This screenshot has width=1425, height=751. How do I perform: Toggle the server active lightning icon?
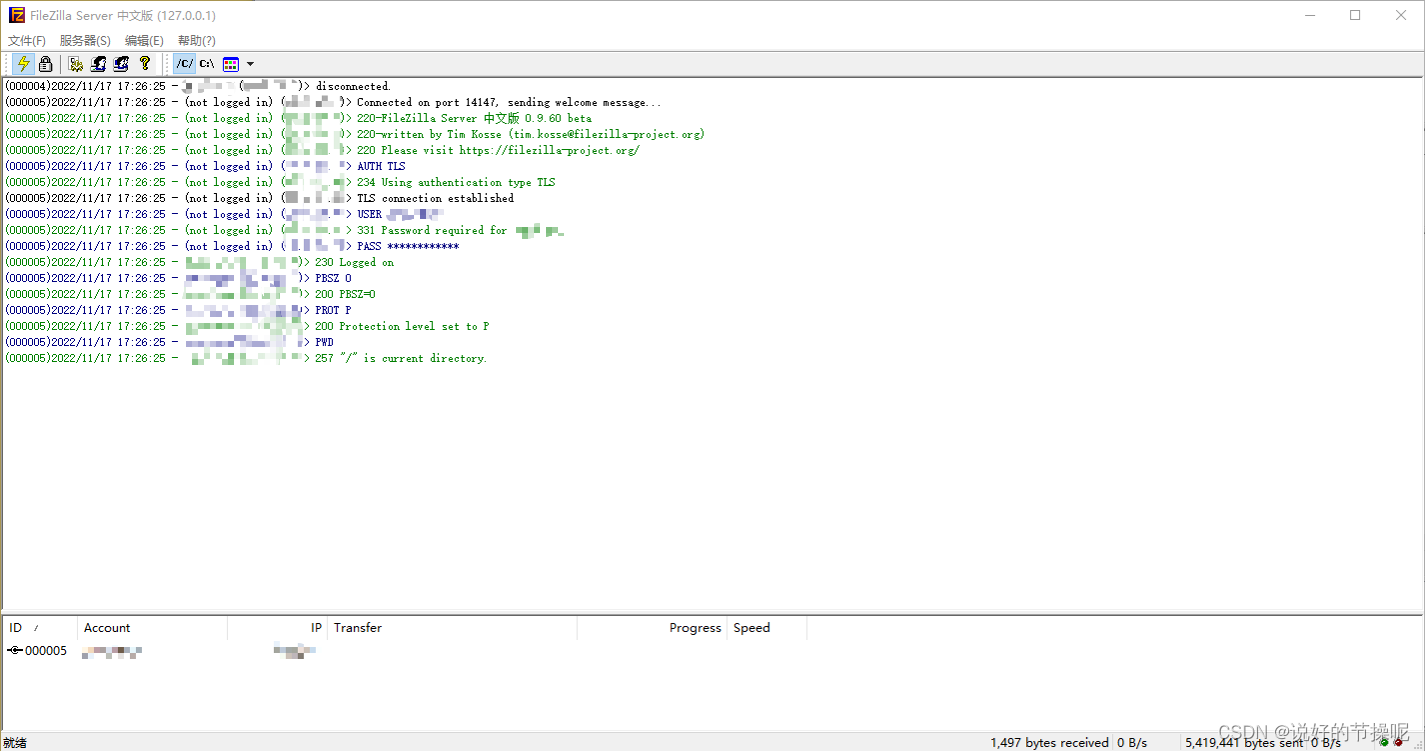(23, 64)
